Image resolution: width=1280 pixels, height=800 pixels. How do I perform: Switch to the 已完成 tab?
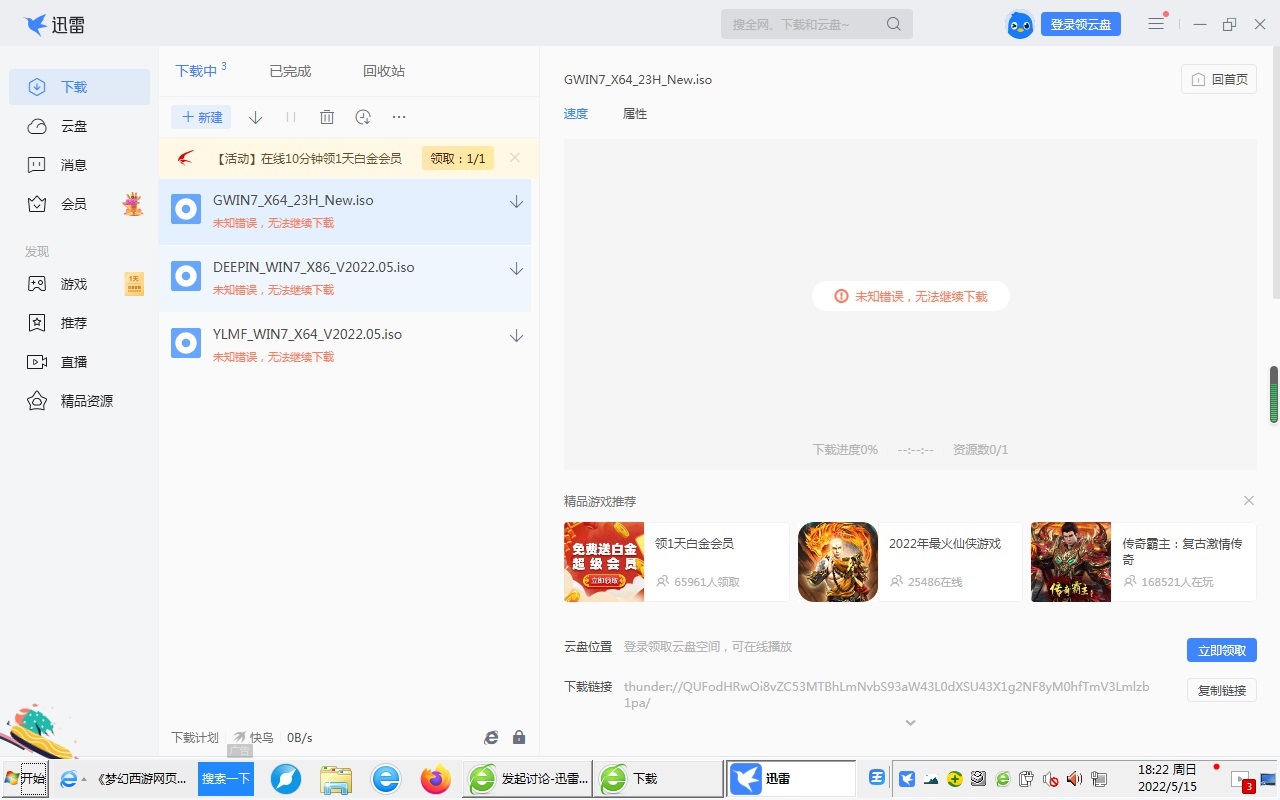[289, 71]
